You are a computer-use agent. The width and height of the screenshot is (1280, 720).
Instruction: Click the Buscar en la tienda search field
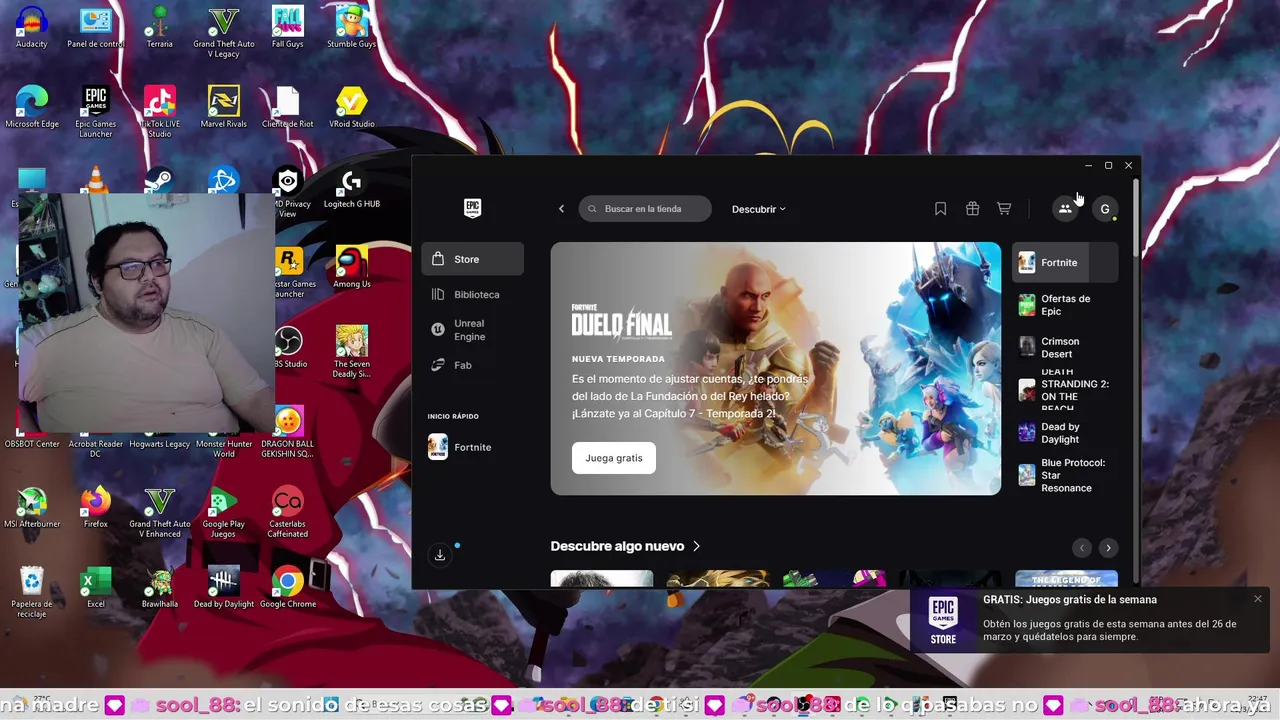[645, 209]
